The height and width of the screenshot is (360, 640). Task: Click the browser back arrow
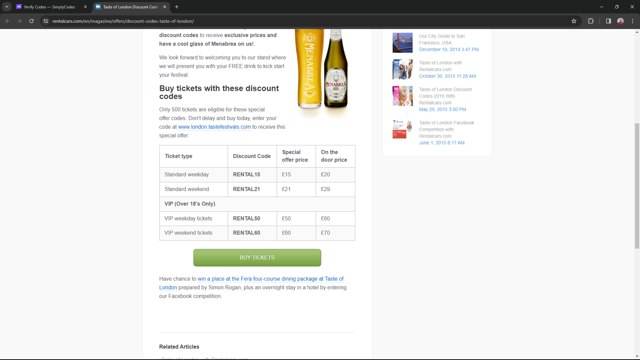click(7, 21)
